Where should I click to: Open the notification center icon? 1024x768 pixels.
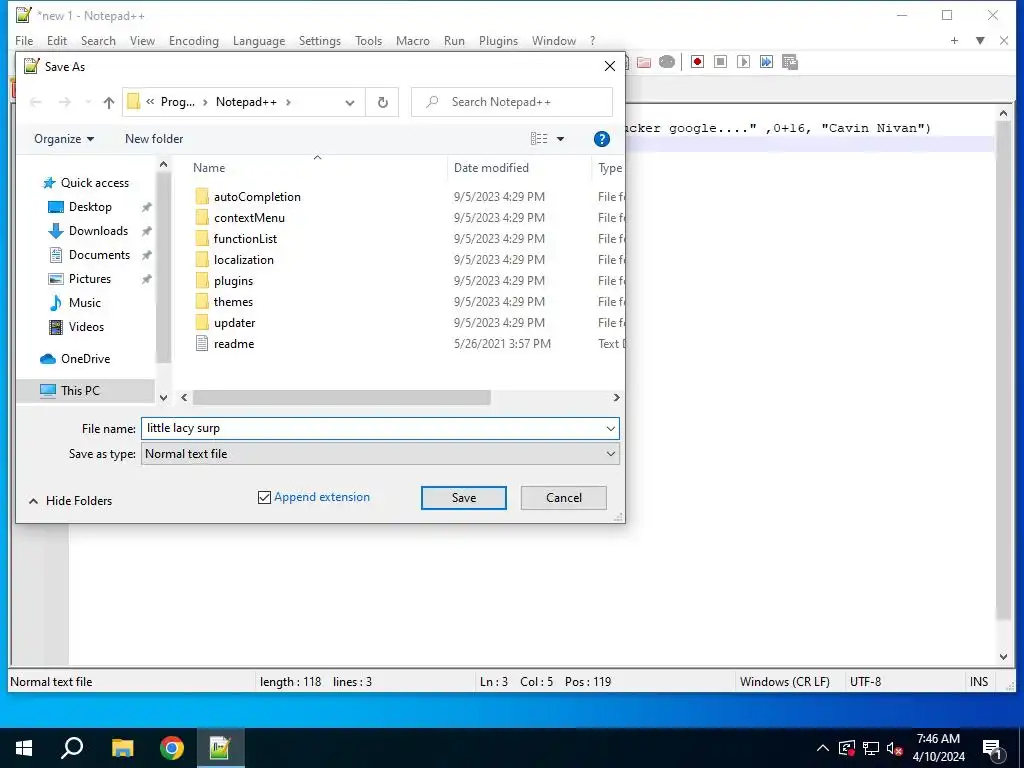click(992, 748)
